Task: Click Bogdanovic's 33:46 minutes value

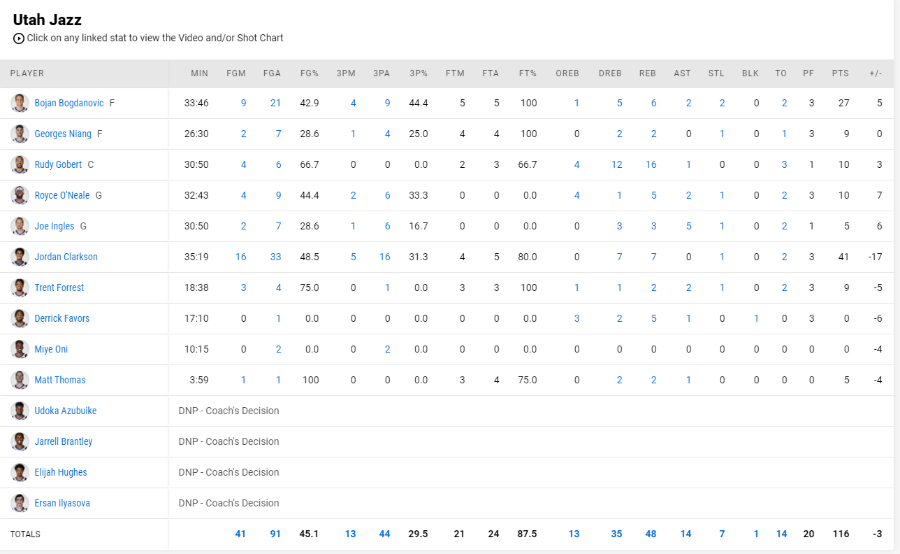Action: click(x=196, y=103)
